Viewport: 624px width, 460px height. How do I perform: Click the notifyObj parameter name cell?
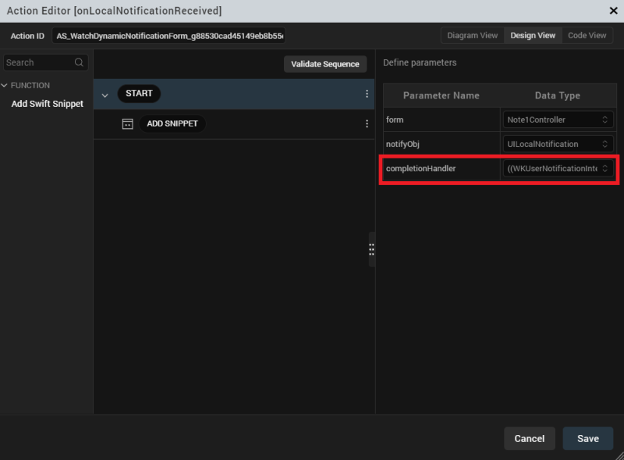coord(442,144)
